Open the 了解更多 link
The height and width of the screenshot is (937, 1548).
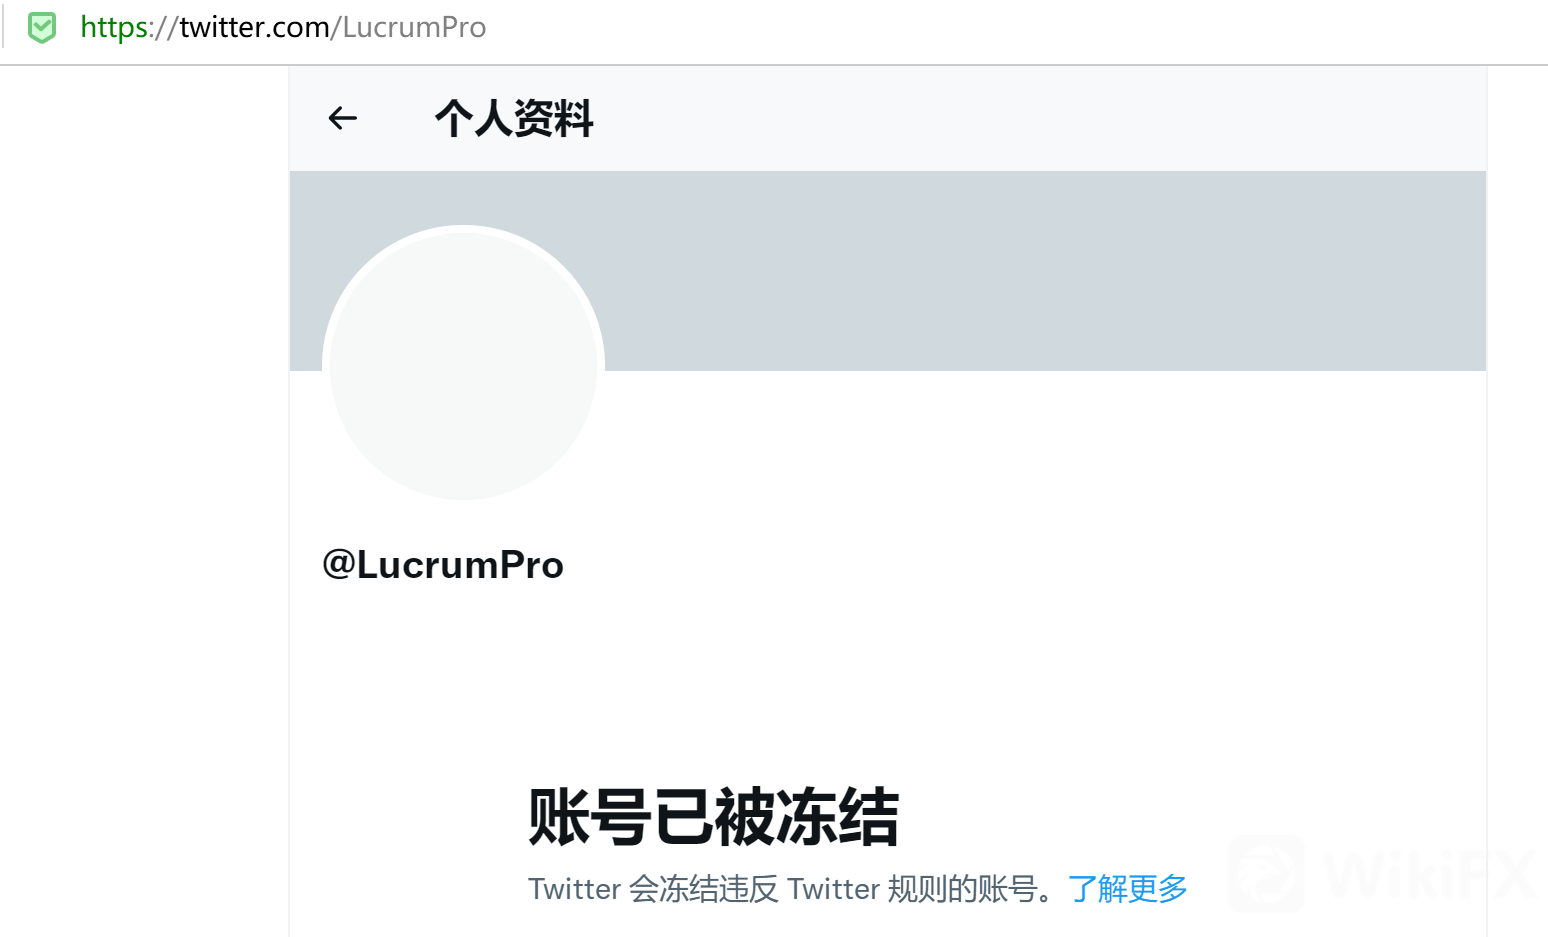tap(1128, 888)
